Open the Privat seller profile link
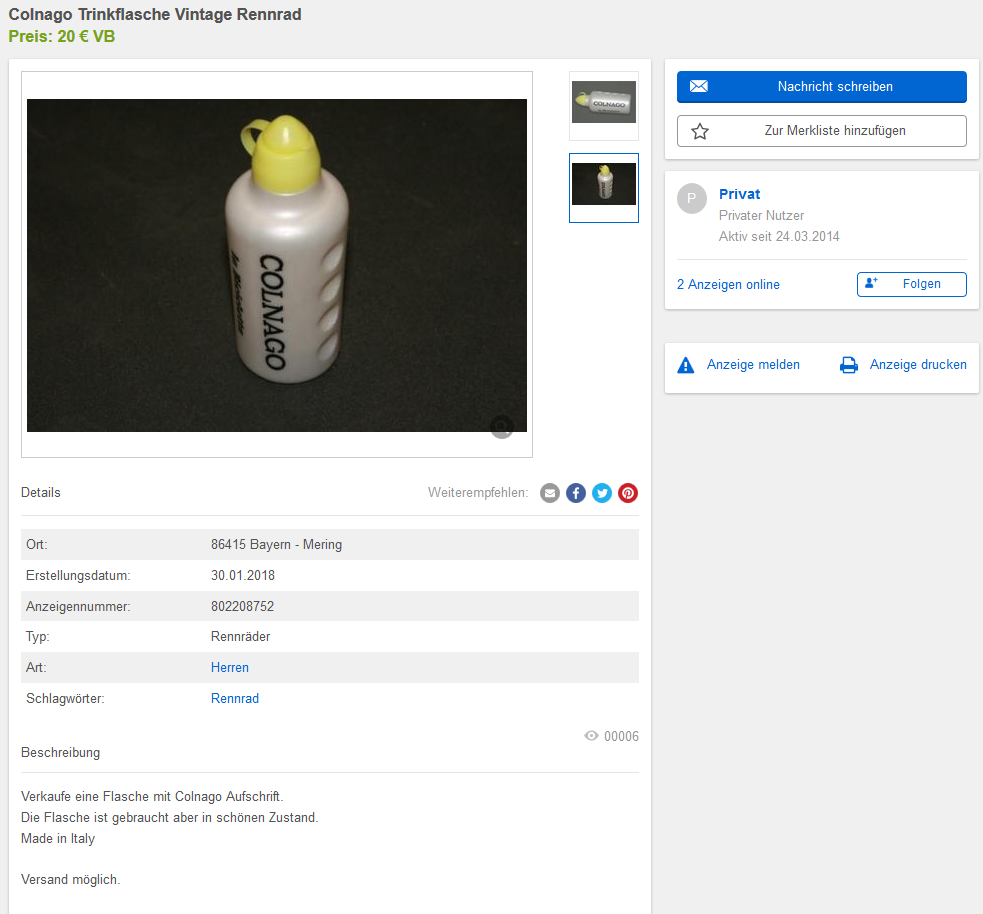983x914 pixels. click(739, 194)
